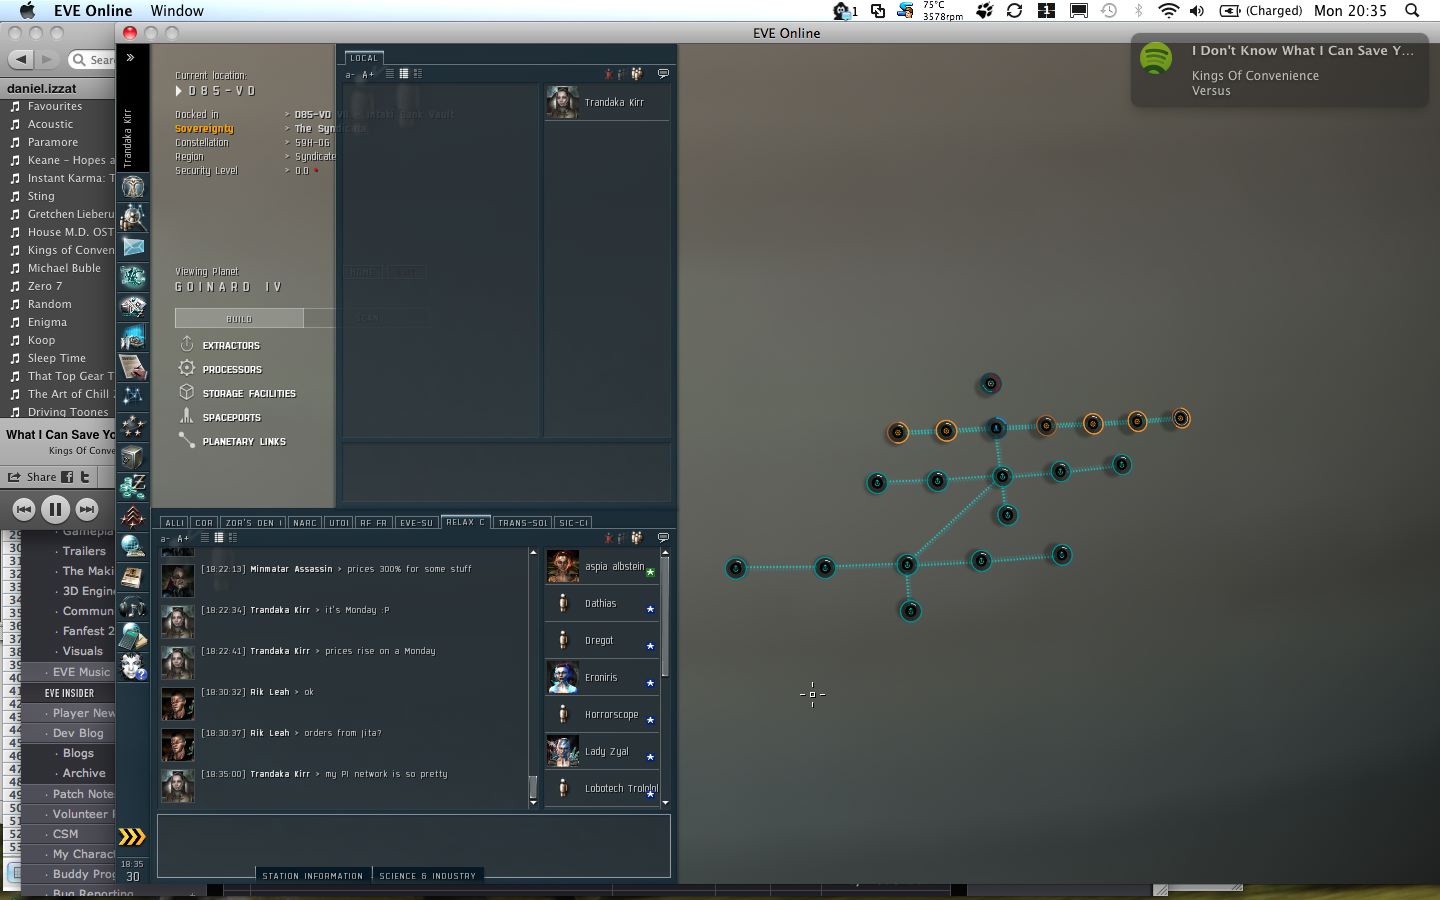Go to previous track in Spotify
1440x900 pixels.
(x=24, y=509)
